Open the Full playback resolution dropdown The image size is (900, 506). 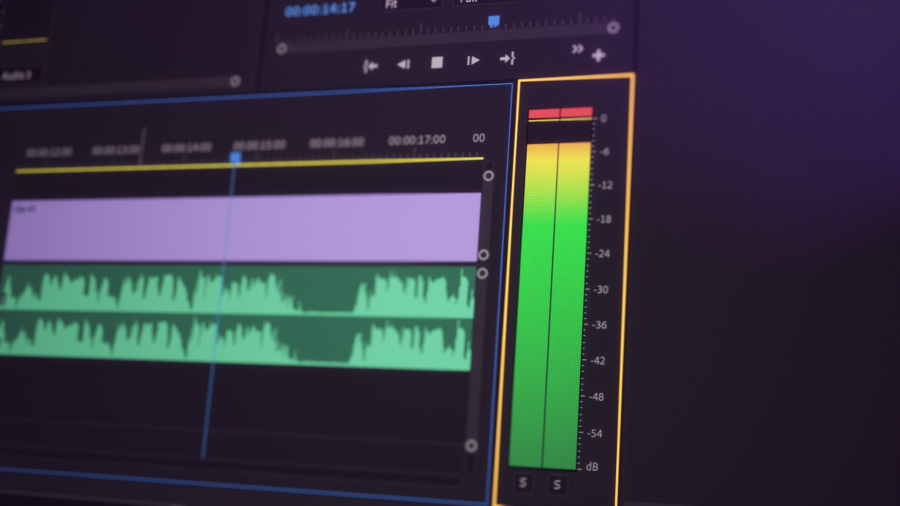485,2
